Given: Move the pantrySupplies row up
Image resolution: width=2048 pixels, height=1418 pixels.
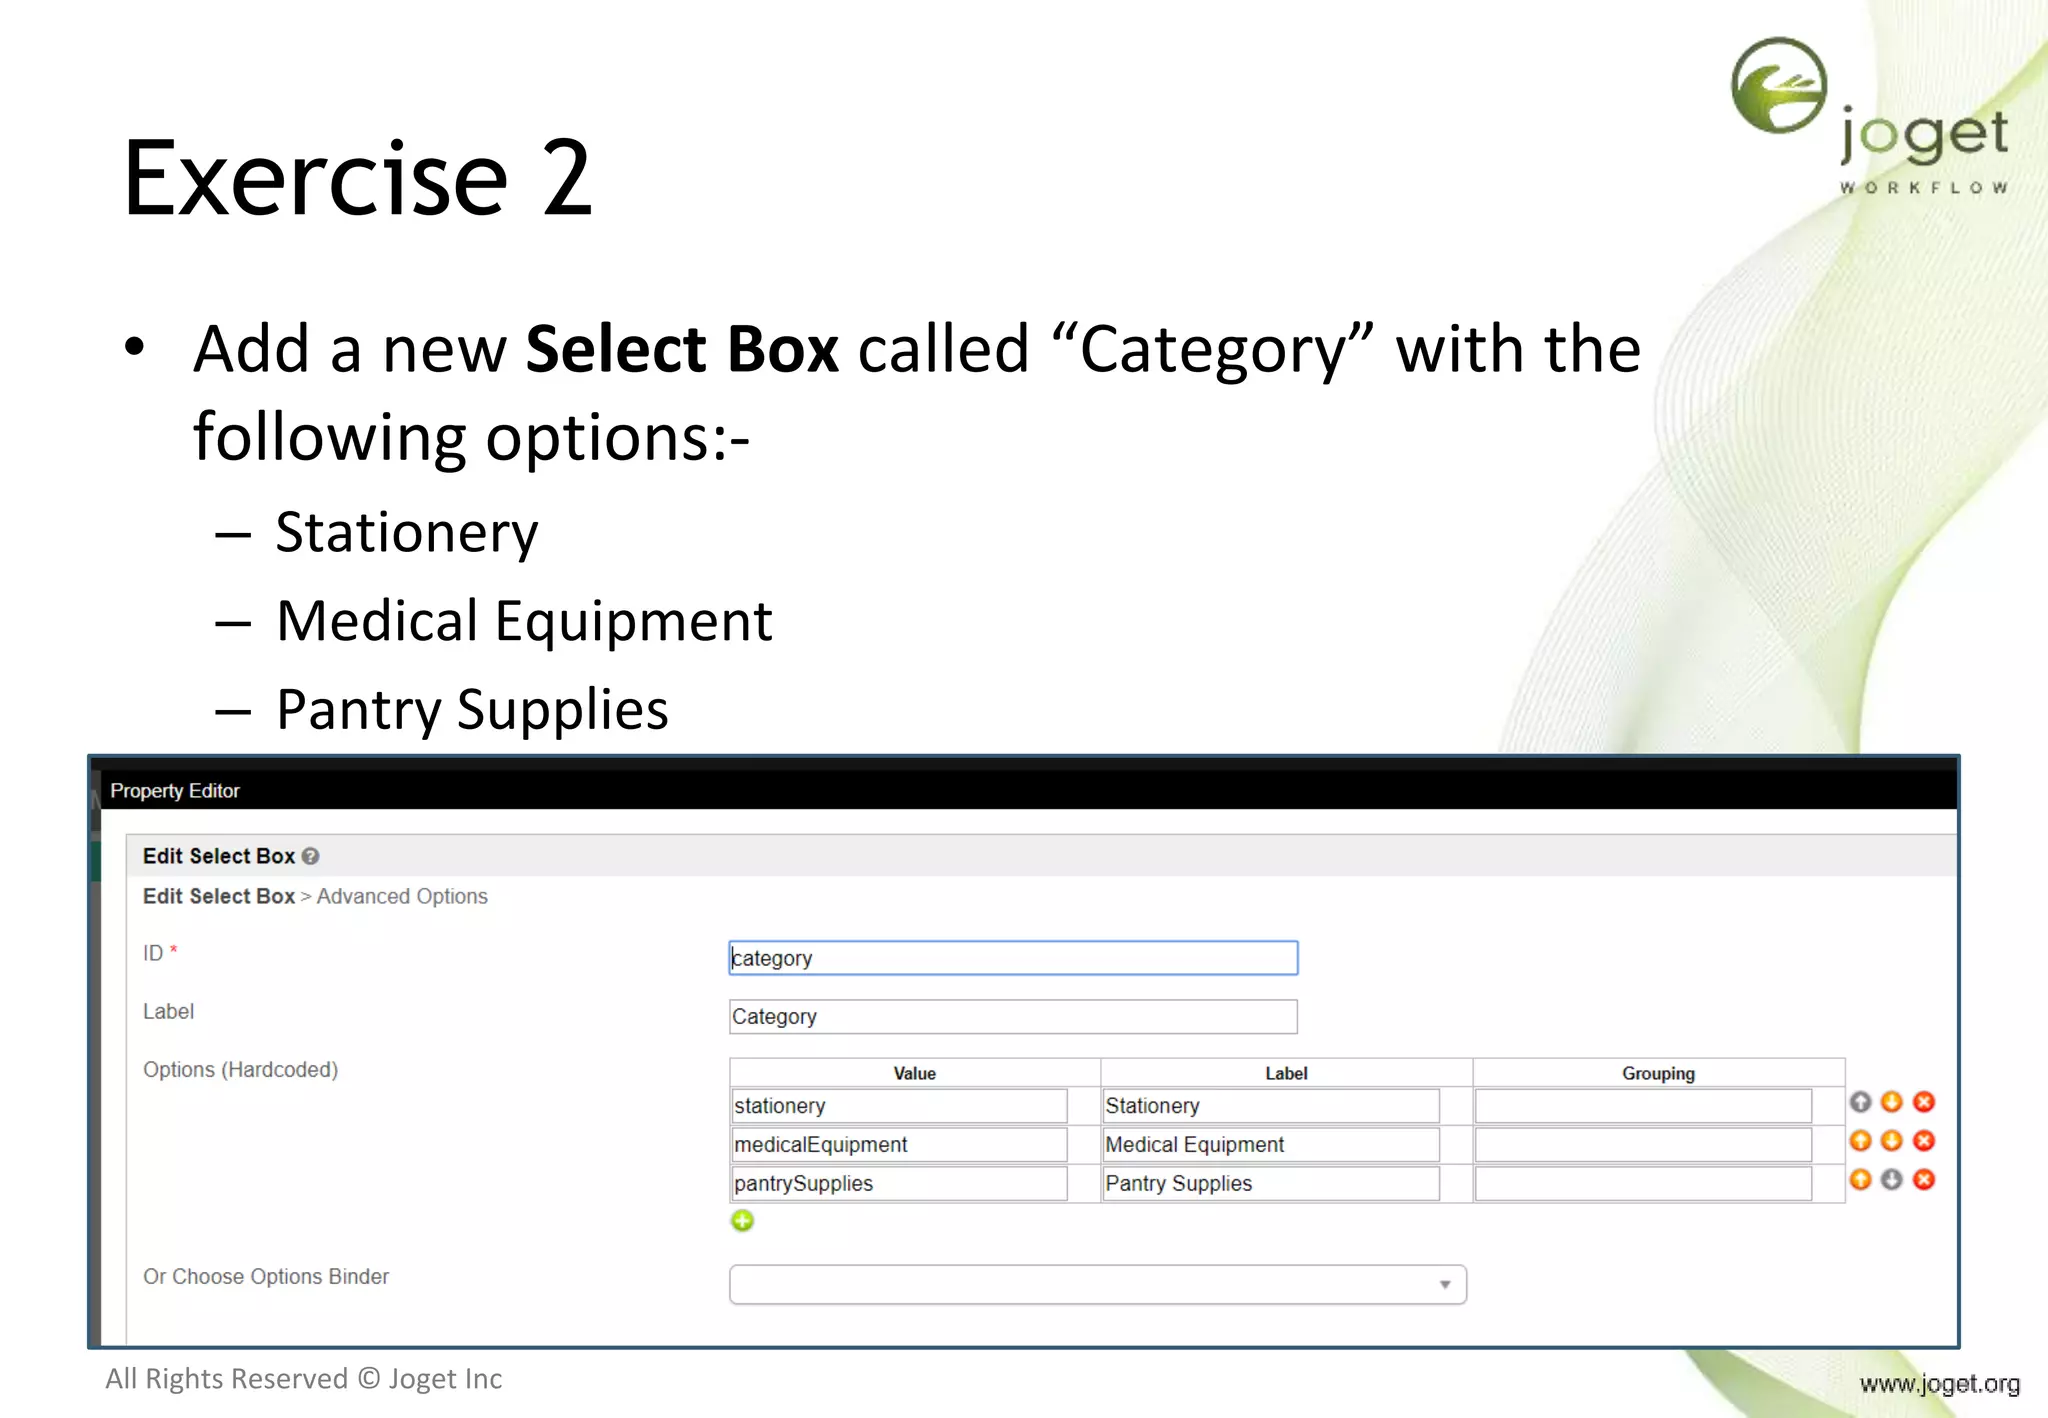Looking at the screenshot, I should click(1860, 1180).
